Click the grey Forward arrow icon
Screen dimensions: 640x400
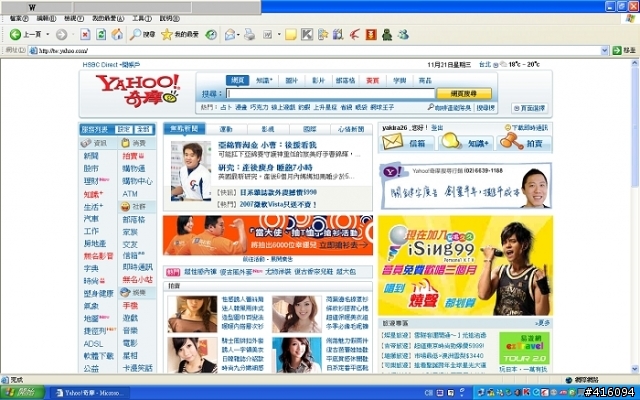point(61,35)
